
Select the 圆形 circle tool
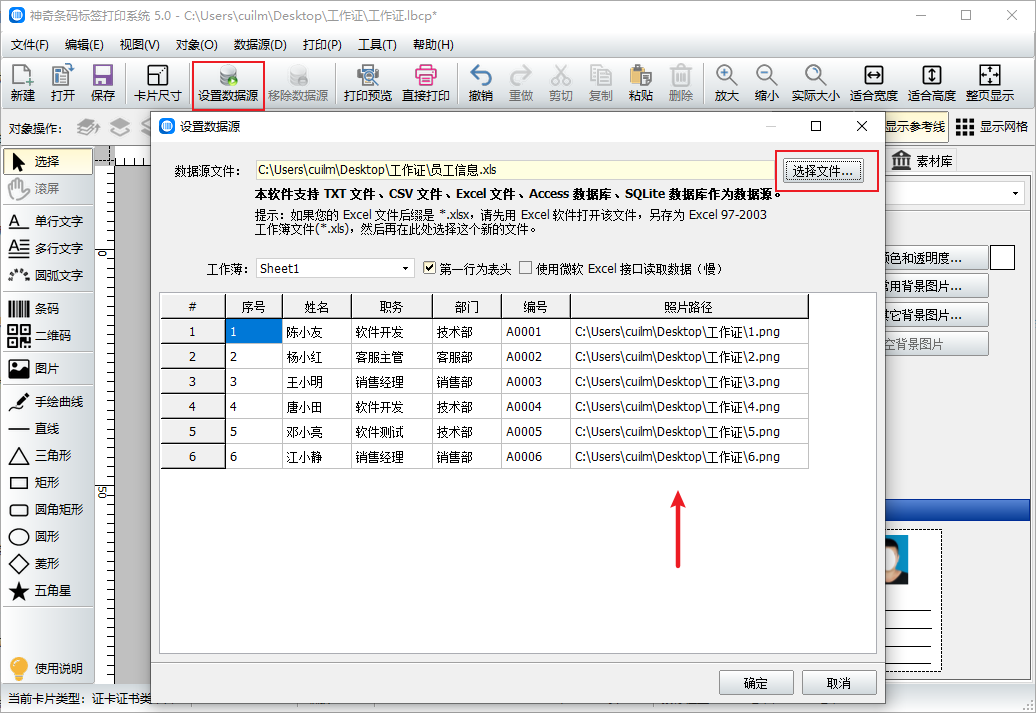pos(48,537)
